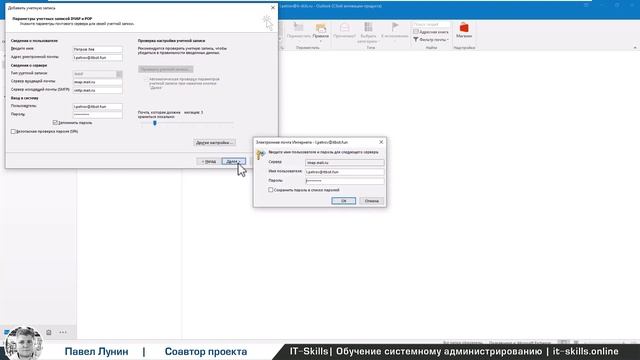This screenshot has height=360, width=640.
Task: Confirm password dialog with OK
Action: tap(343, 201)
